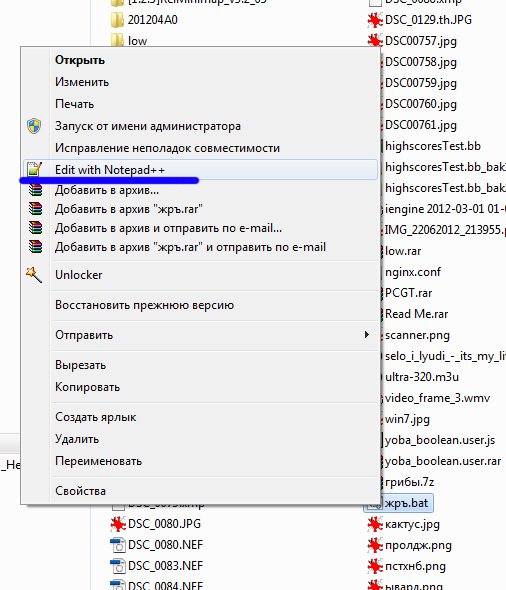Screen dimensions: 506x590
Task: Open Исправление неполадок совместимости
Action: tap(167, 148)
